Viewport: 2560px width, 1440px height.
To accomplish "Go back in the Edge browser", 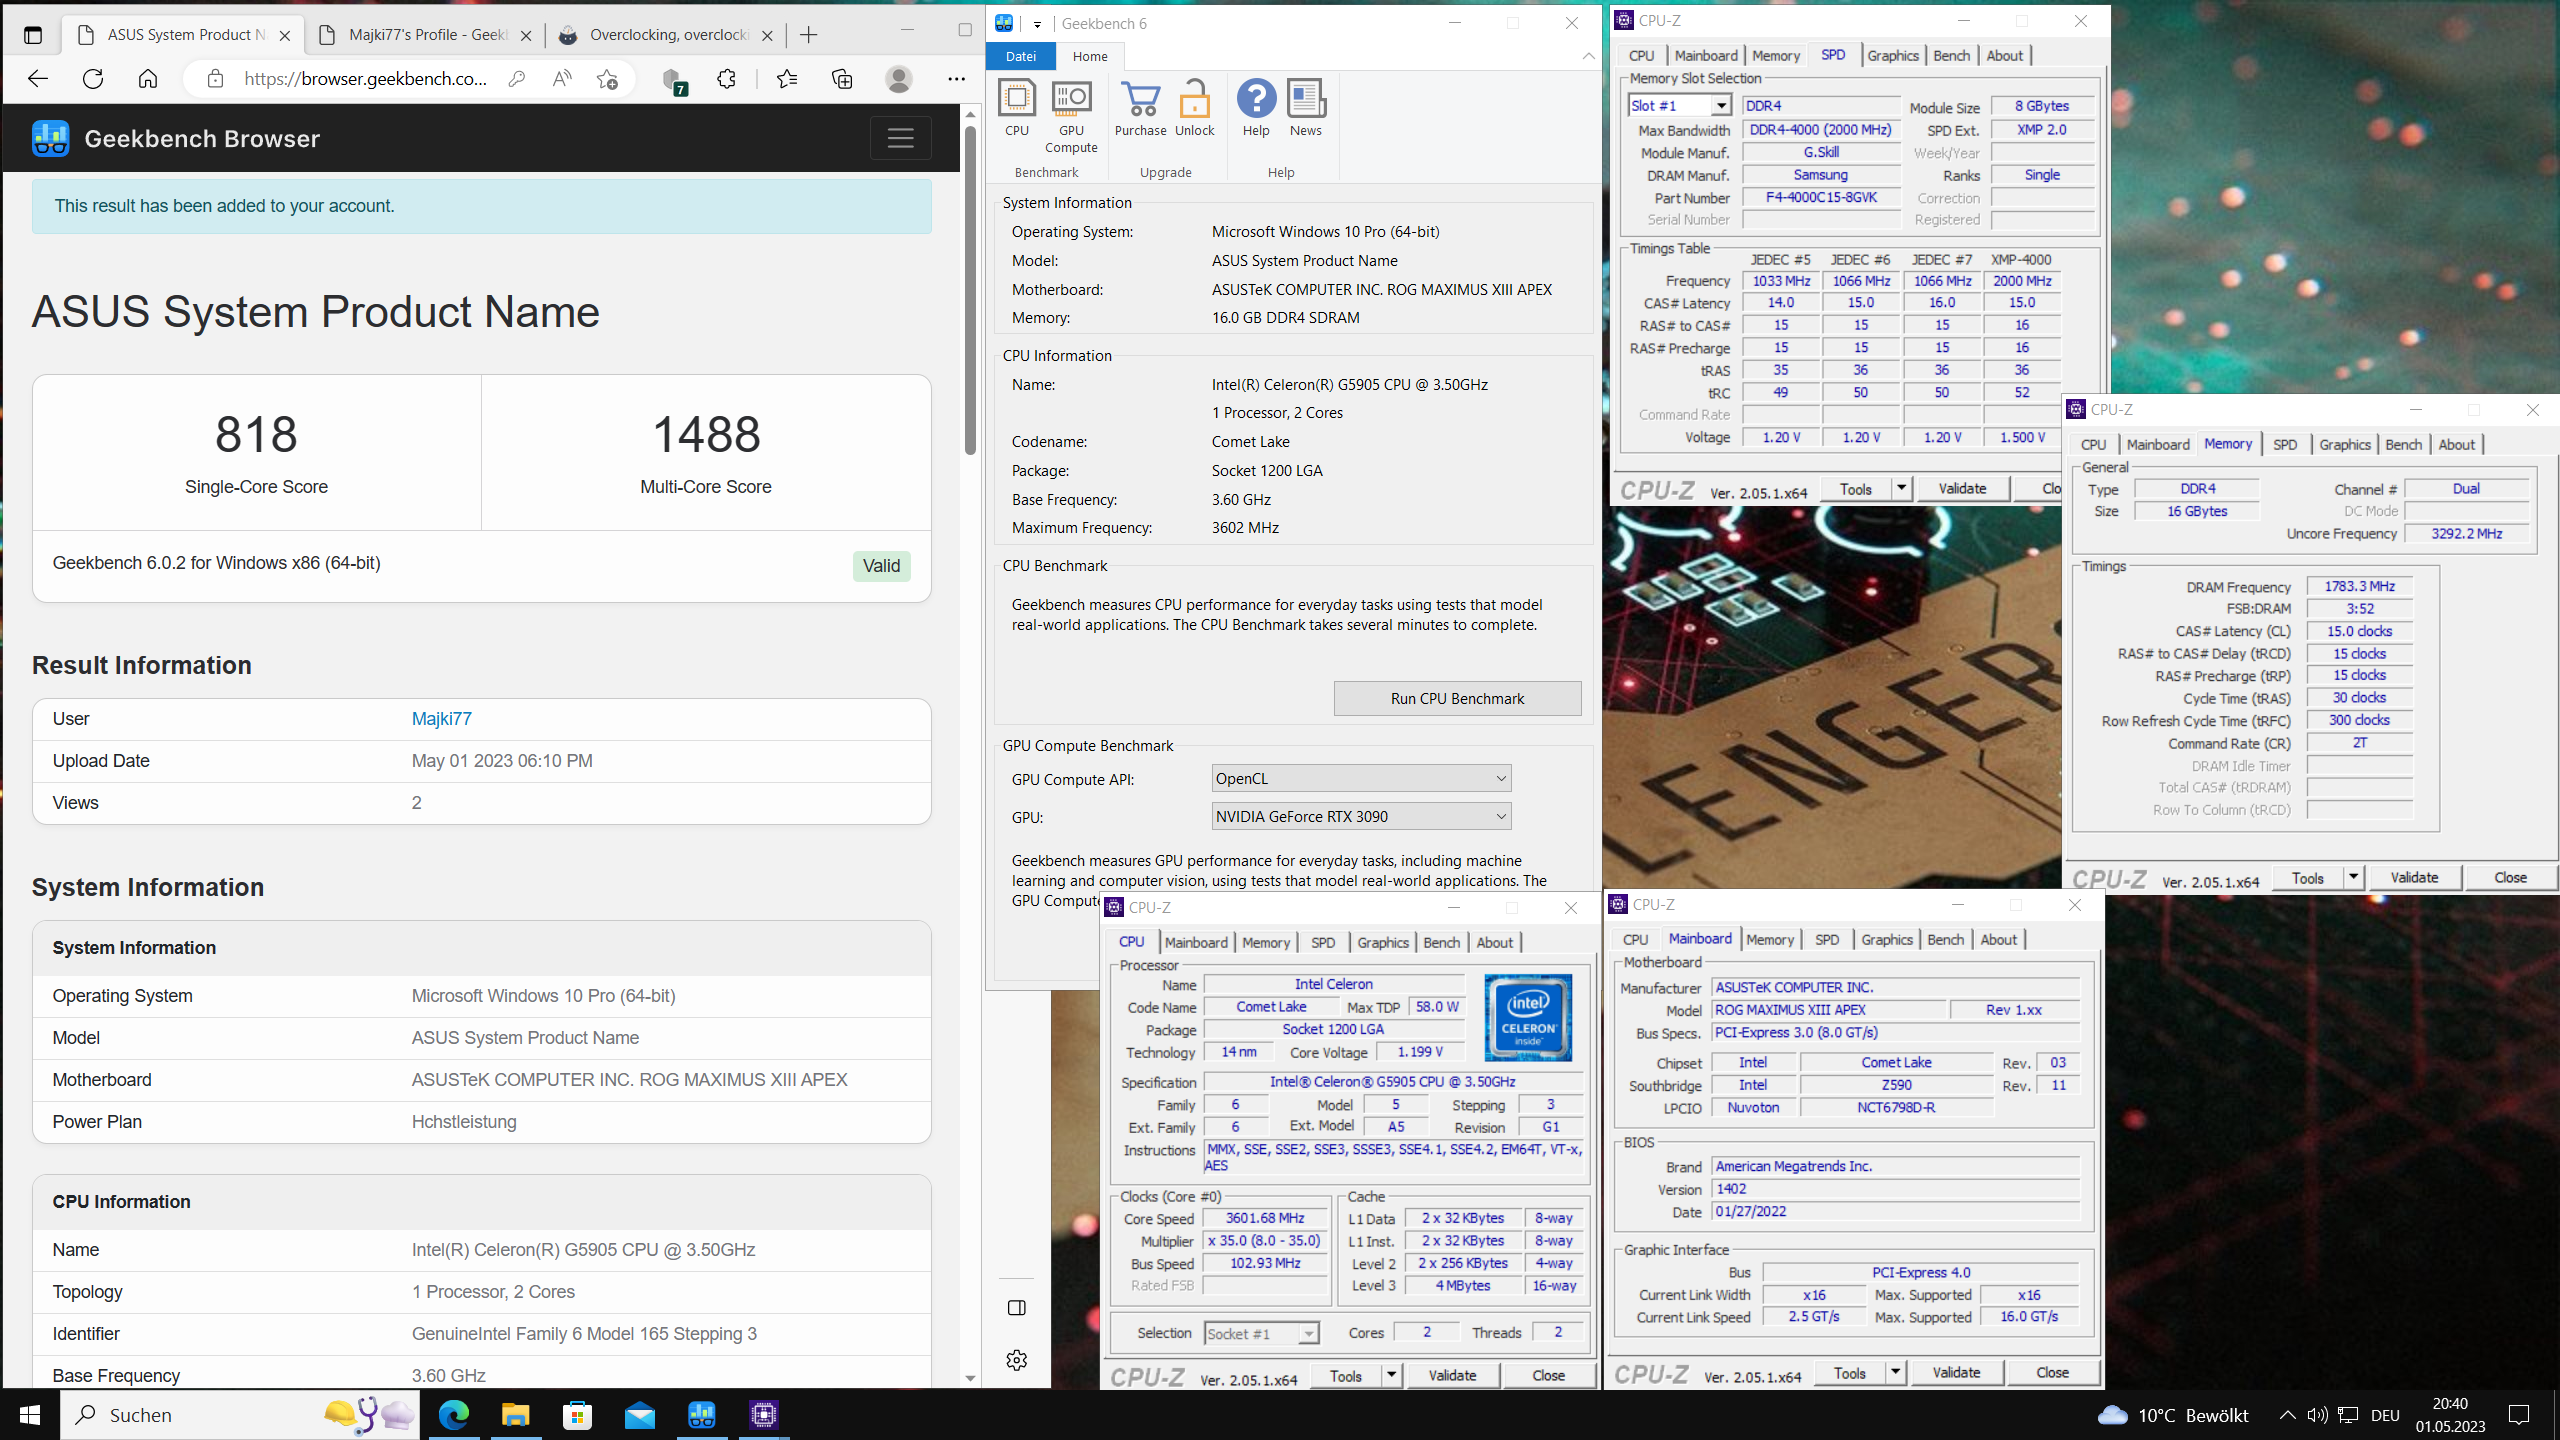I will point(38,79).
